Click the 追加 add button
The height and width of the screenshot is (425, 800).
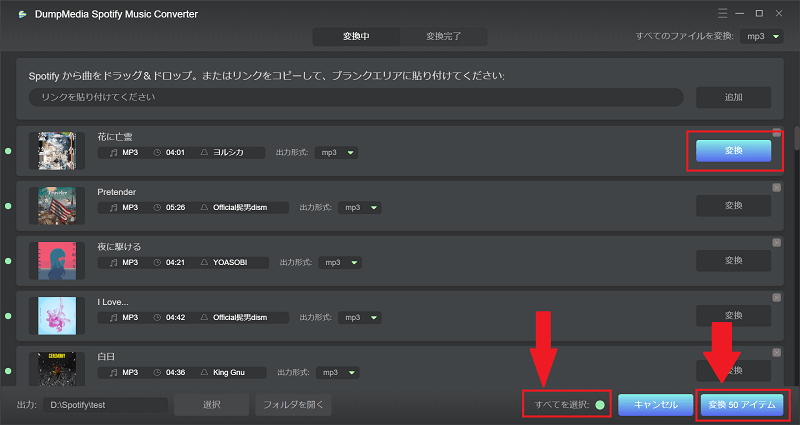coord(733,97)
